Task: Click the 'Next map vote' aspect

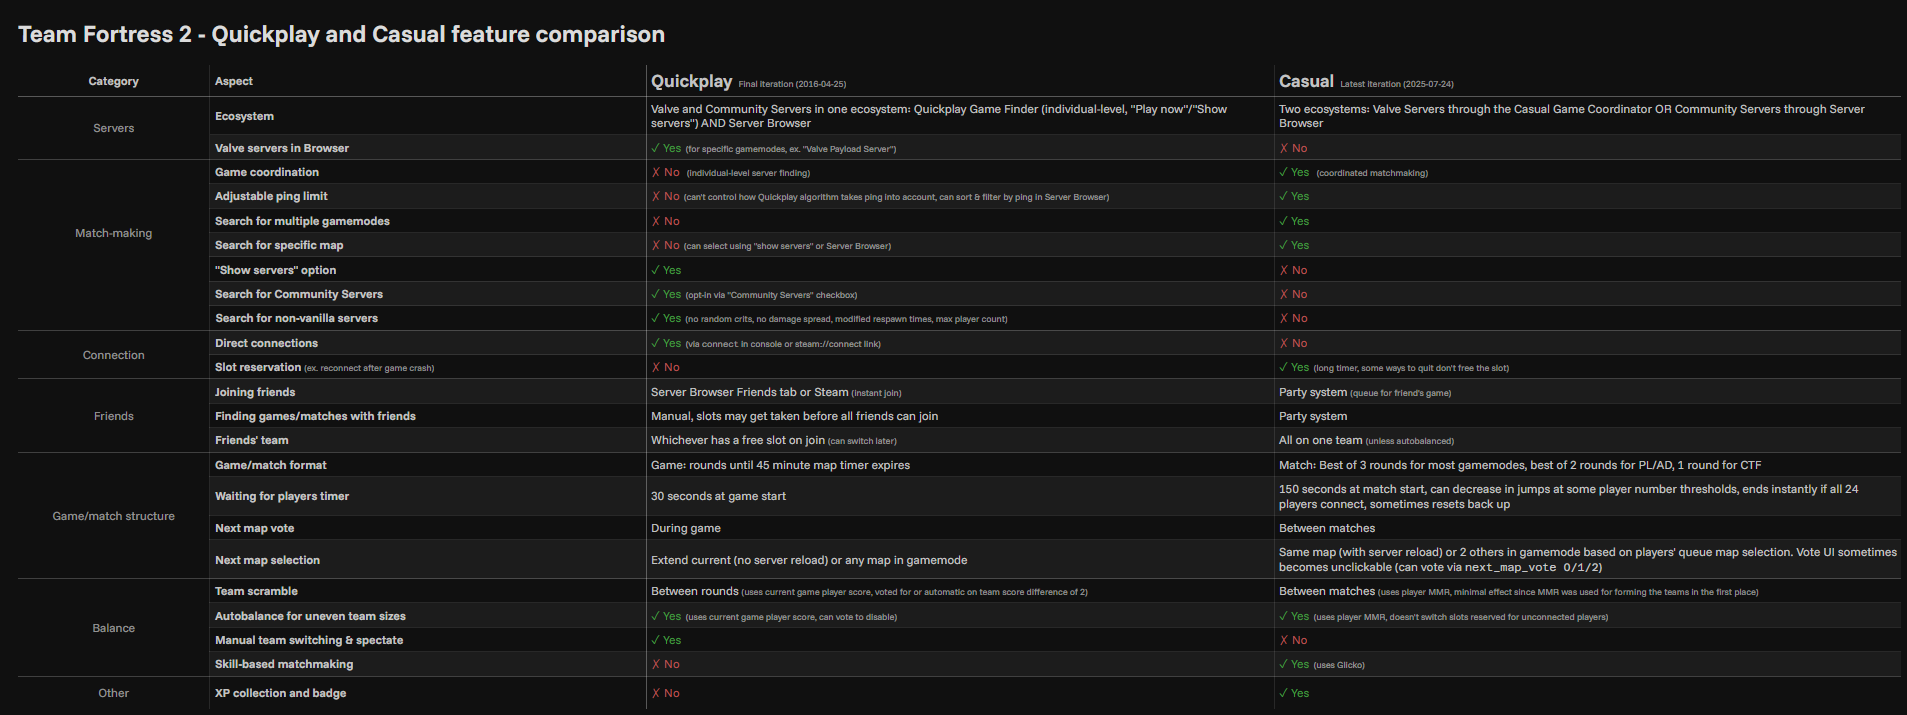Action: click(254, 528)
